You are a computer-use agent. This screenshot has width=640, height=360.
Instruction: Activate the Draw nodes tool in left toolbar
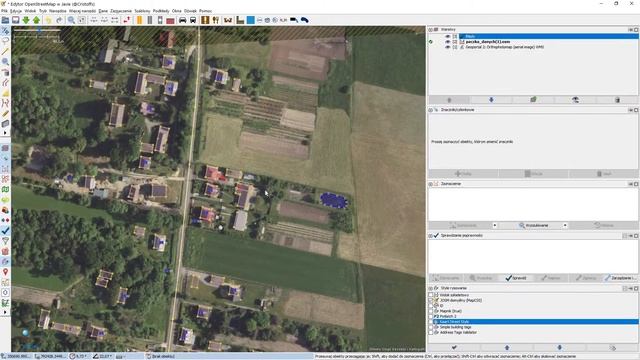(x=5, y=51)
